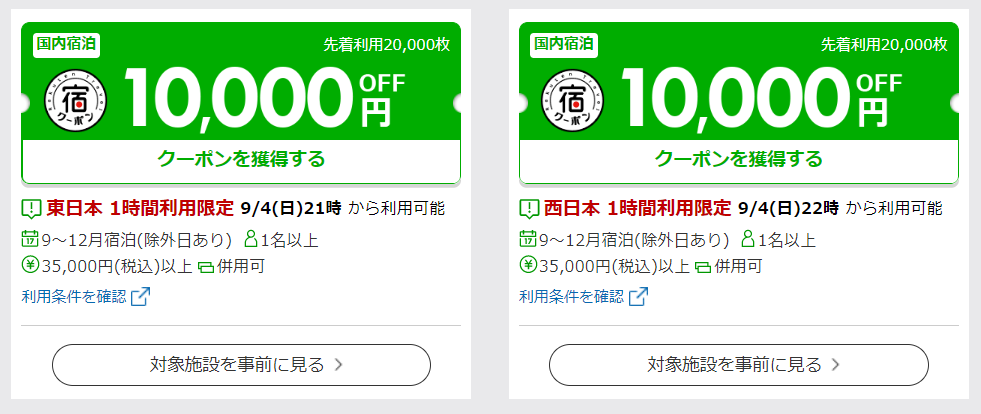Click the alert bubble icon beside 西日本
The height and width of the screenshot is (414, 981).
[x=529, y=208]
